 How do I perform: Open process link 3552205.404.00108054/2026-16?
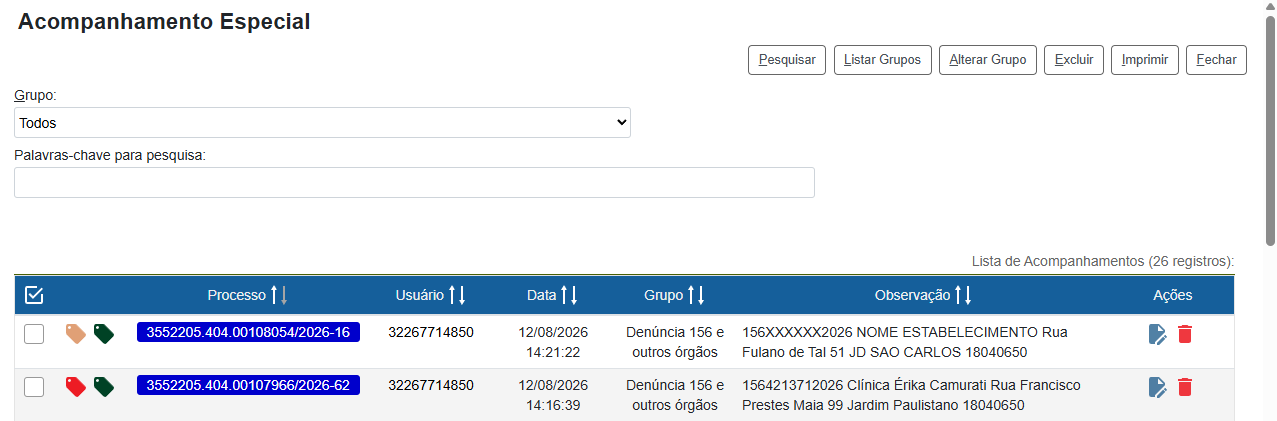click(248, 332)
